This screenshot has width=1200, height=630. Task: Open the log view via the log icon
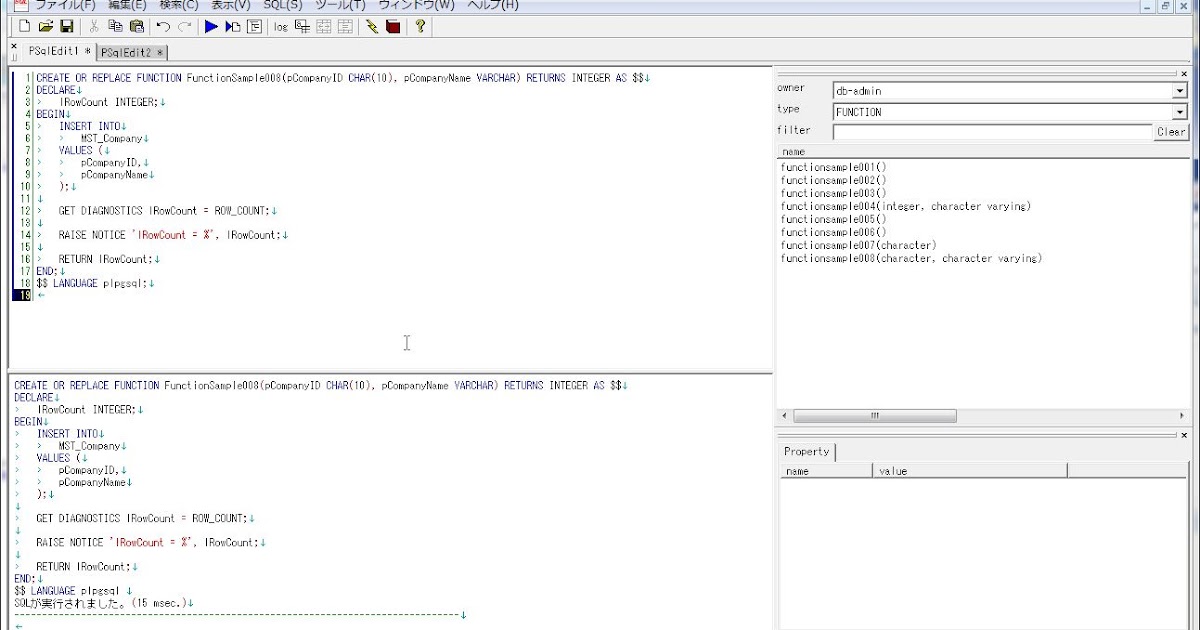(x=281, y=27)
